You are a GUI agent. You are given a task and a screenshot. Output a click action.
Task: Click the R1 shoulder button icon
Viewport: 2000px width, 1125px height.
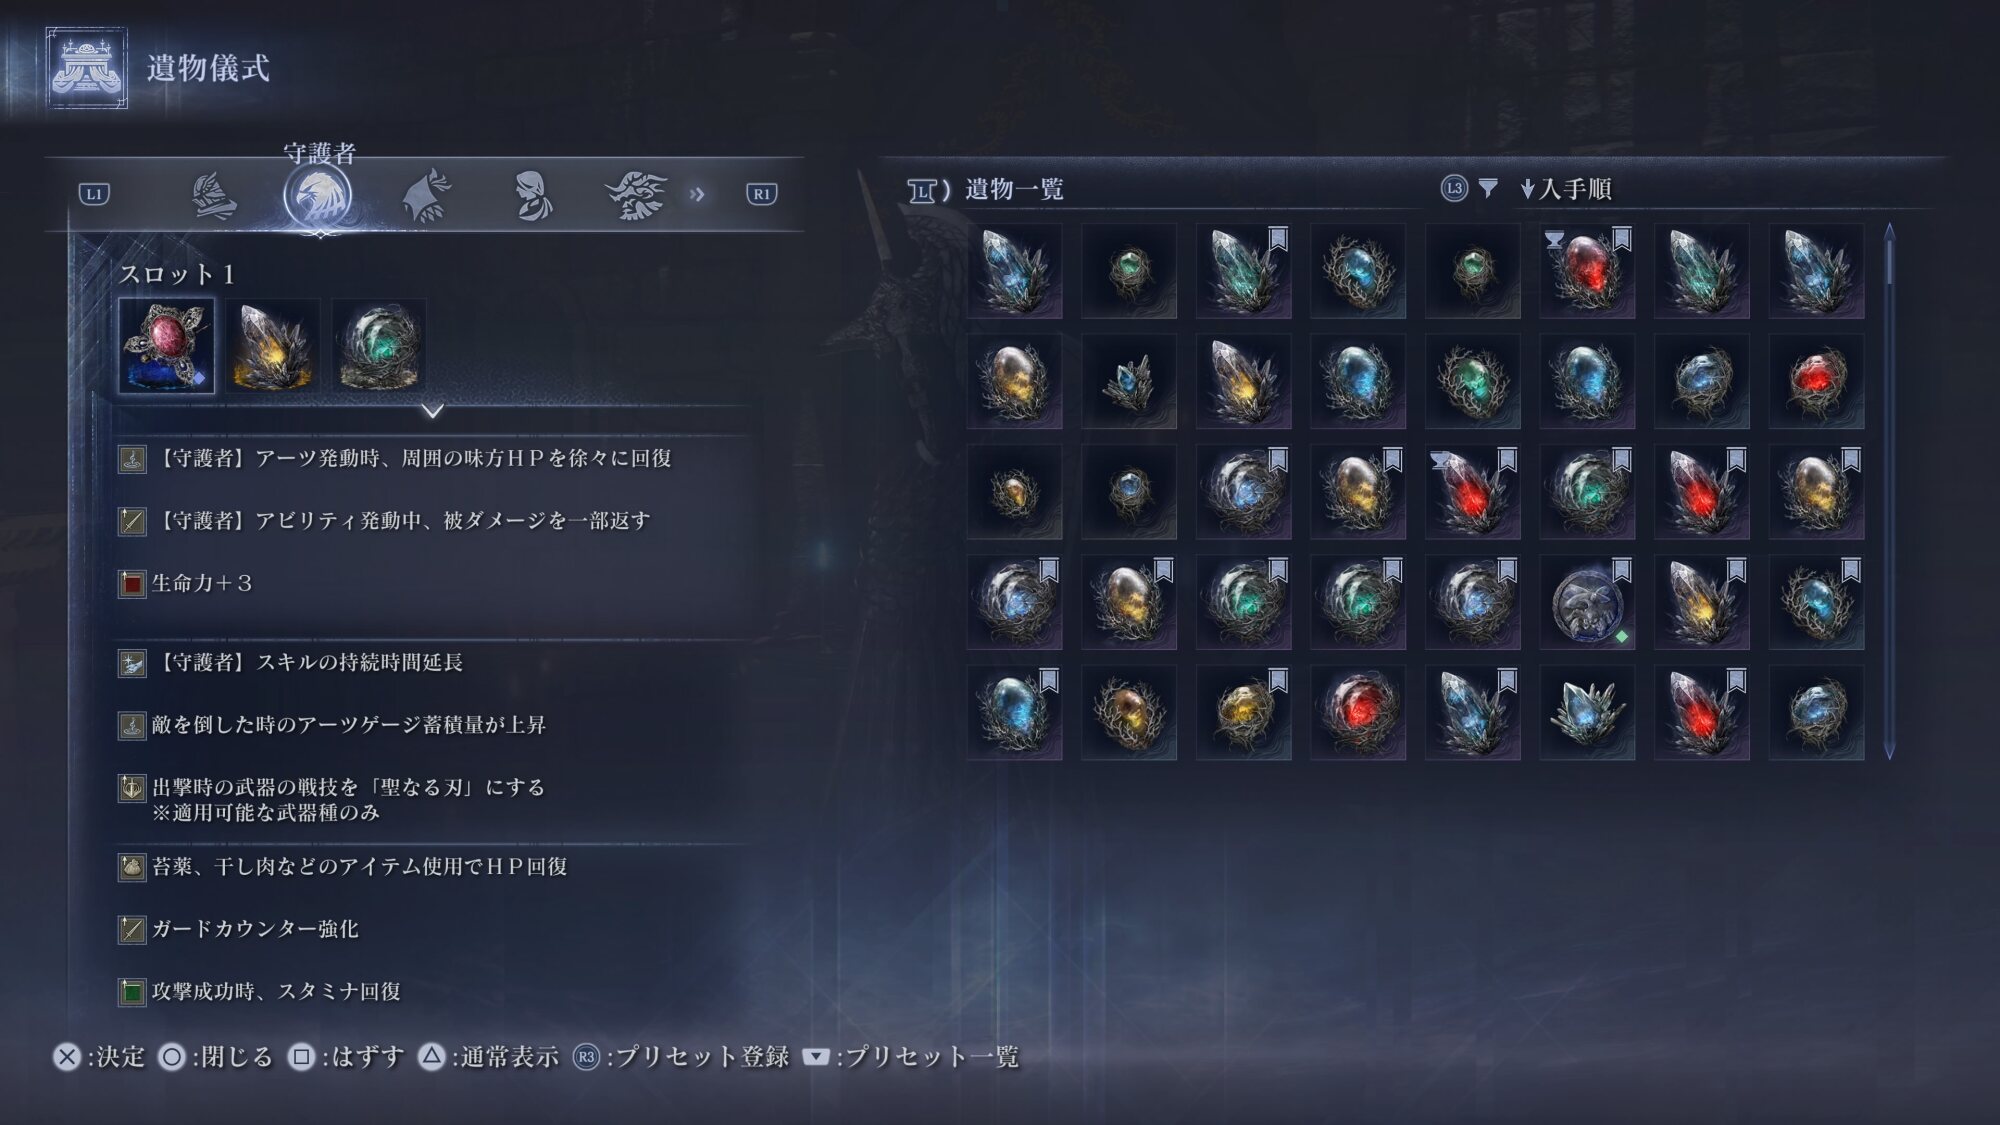click(x=762, y=194)
